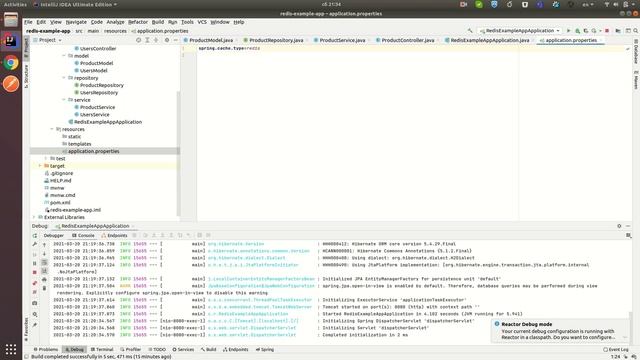
Task: Click the Scroll to End console icon
Action: pyautogui.click(x=44, y=271)
